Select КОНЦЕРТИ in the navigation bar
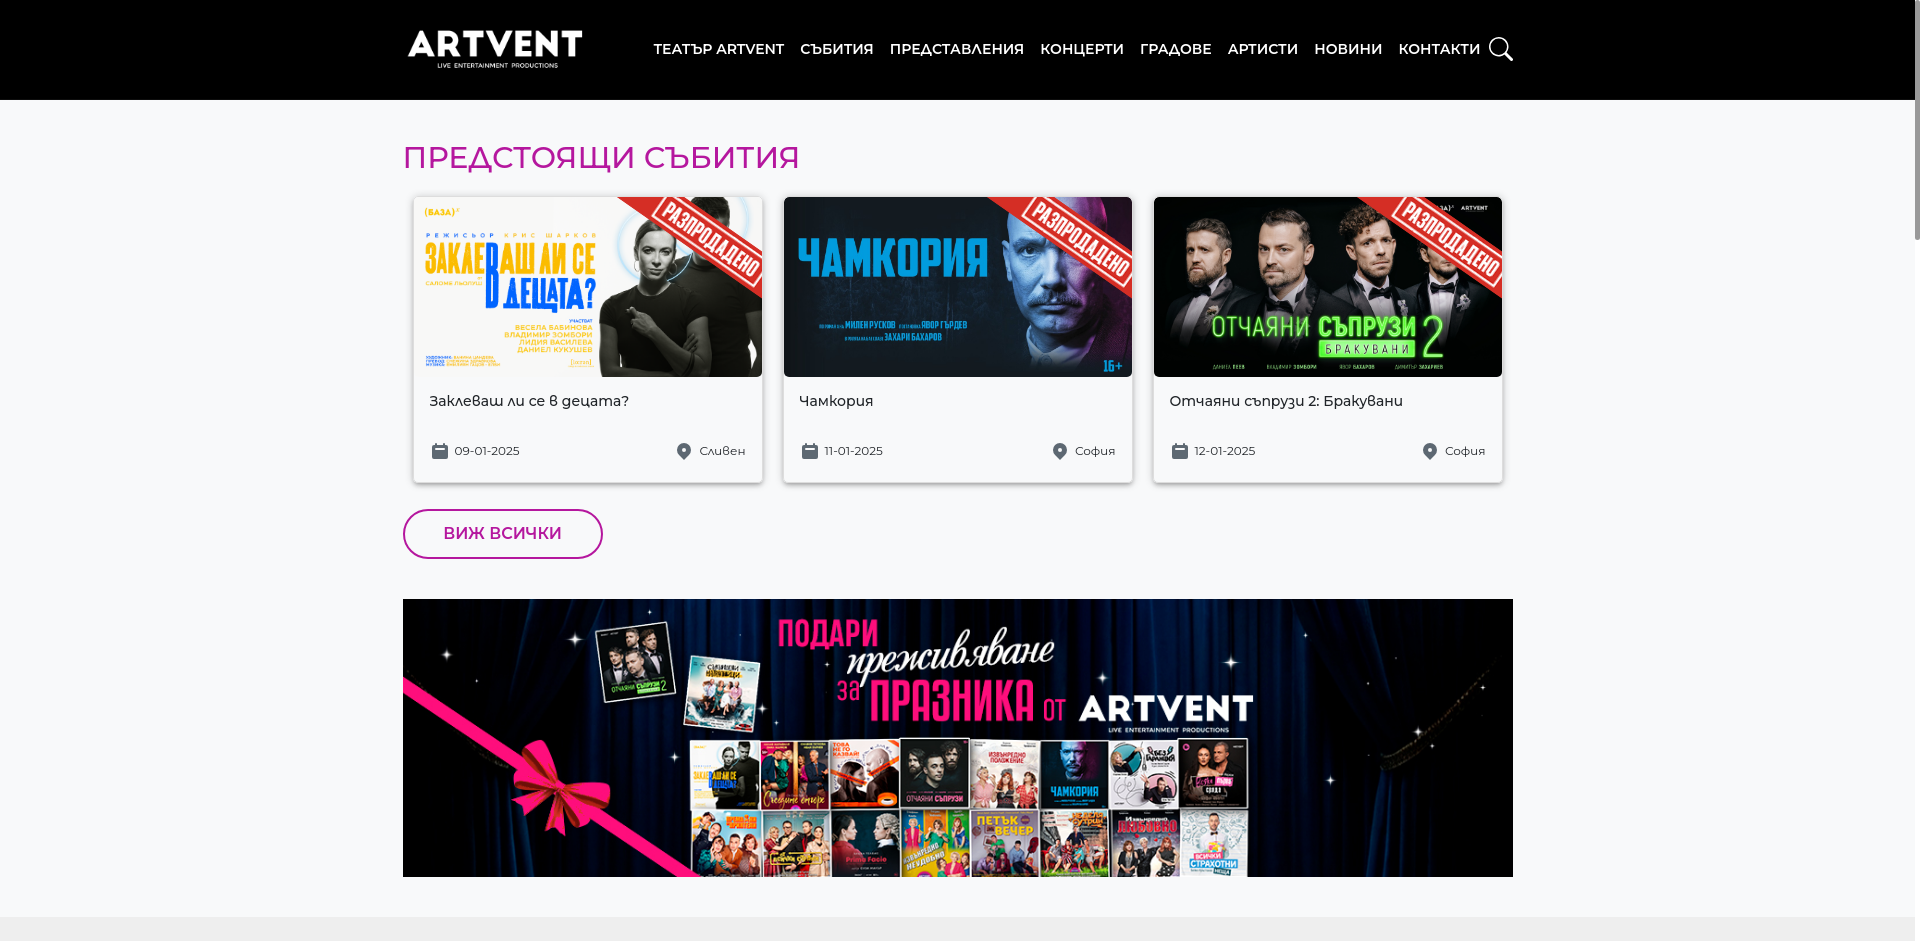 [1082, 49]
